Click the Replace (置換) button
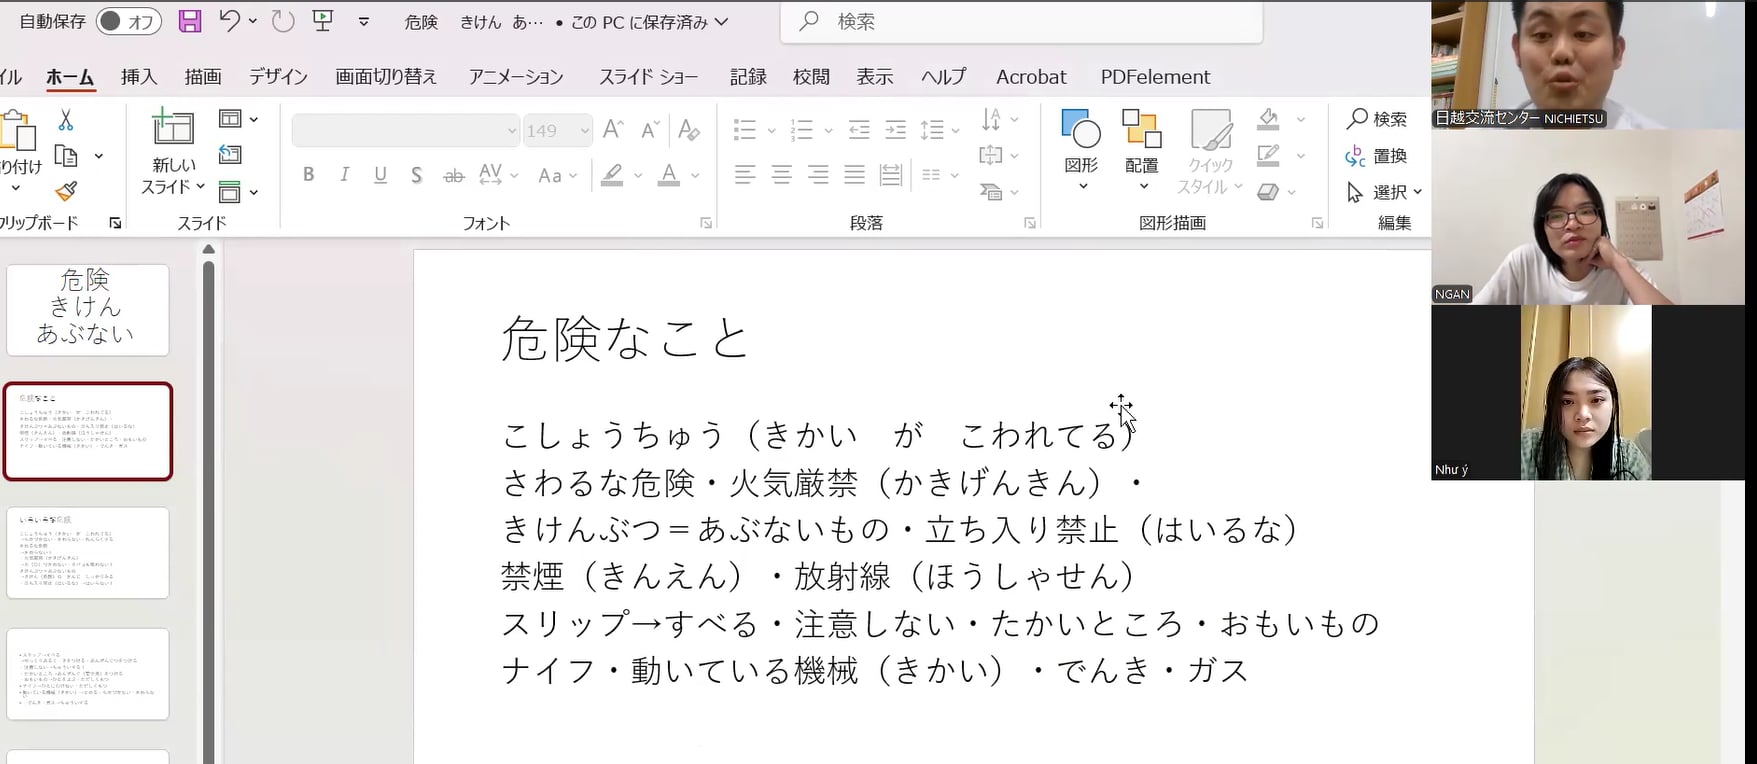The image size is (1757, 764). point(1377,156)
